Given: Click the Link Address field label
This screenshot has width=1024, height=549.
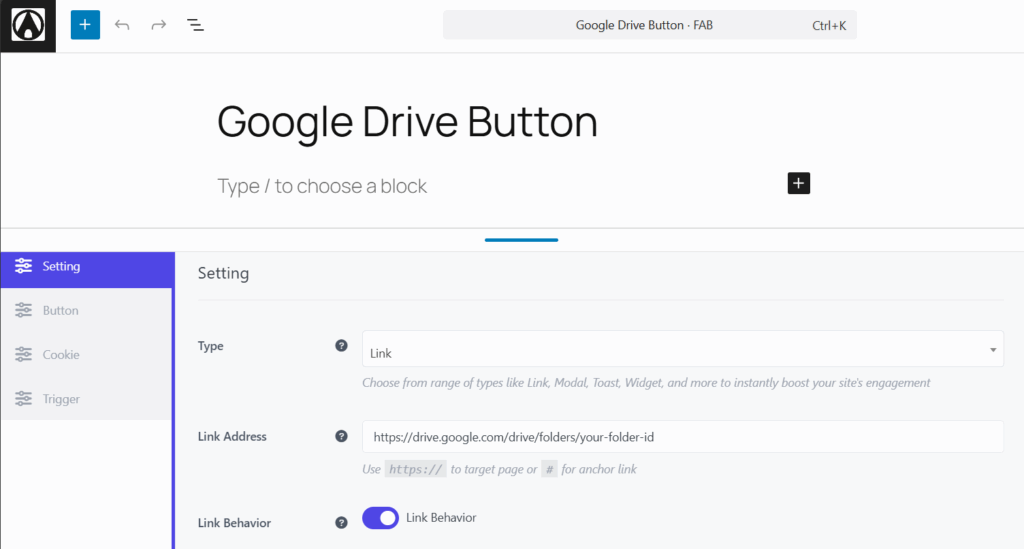Looking at the screenshot, I should tap(232, 437).
